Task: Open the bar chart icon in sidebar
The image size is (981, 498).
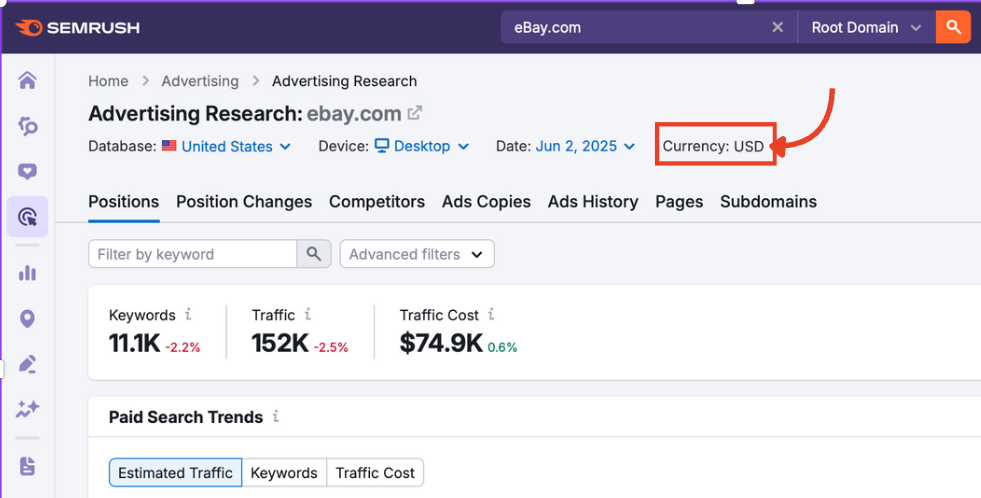Action: click(x=27, y=273)
